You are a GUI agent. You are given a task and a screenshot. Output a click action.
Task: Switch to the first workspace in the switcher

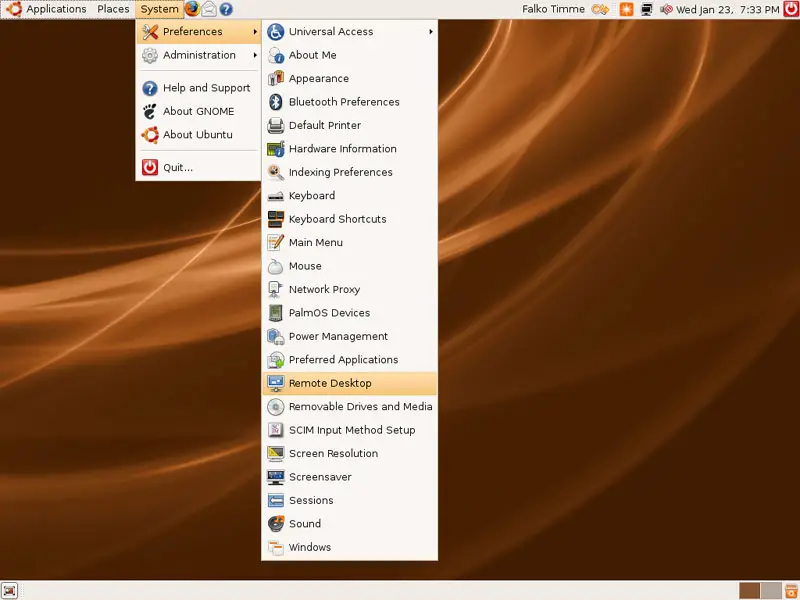coord(749,591)
